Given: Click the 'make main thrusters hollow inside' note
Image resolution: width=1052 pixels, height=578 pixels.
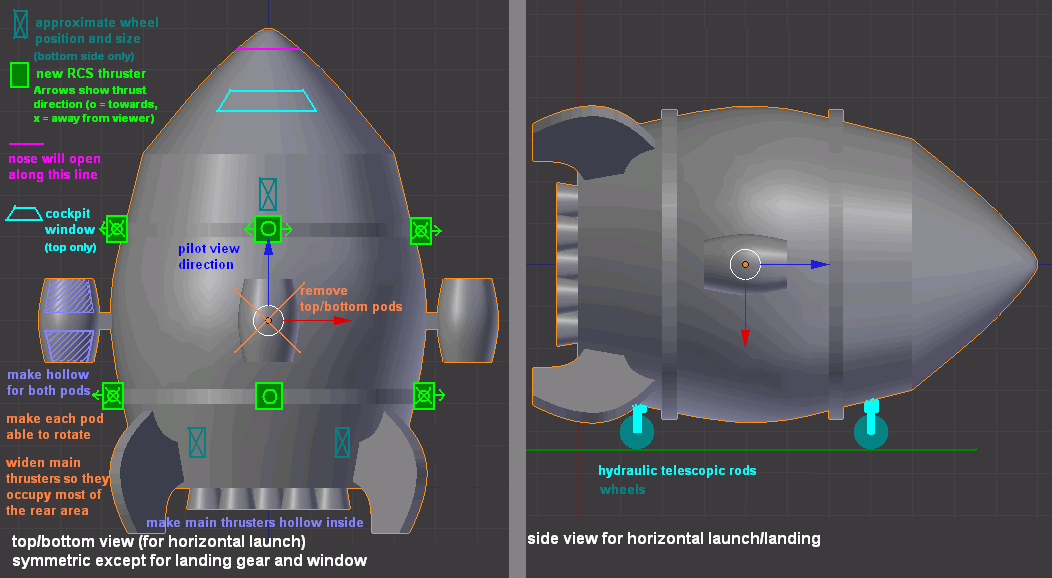Looking at the screenshot, I should click(x=255, y=522).
